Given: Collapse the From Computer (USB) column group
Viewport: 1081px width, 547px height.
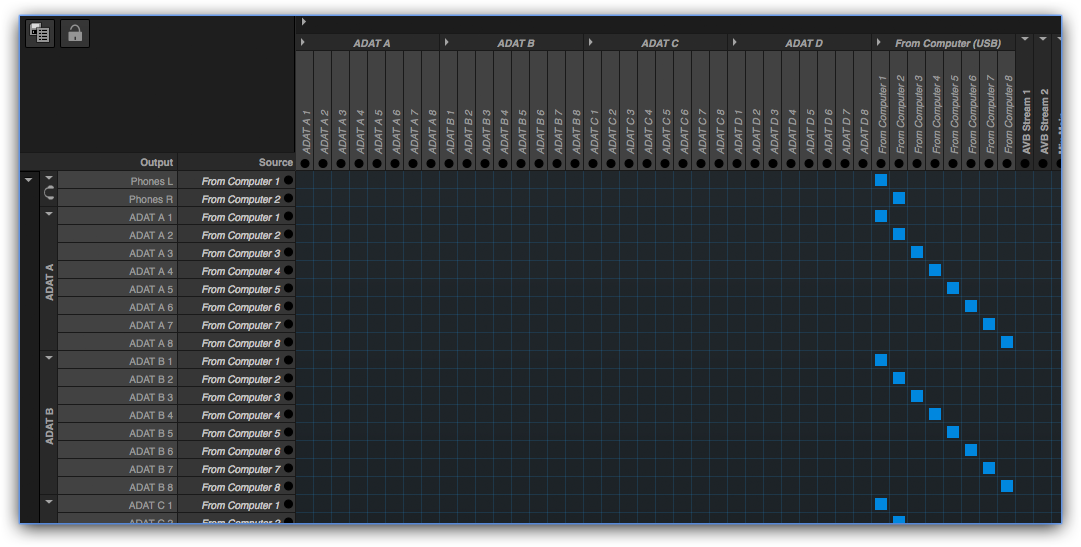Looking at the screenshot, I should click(878, 42).
